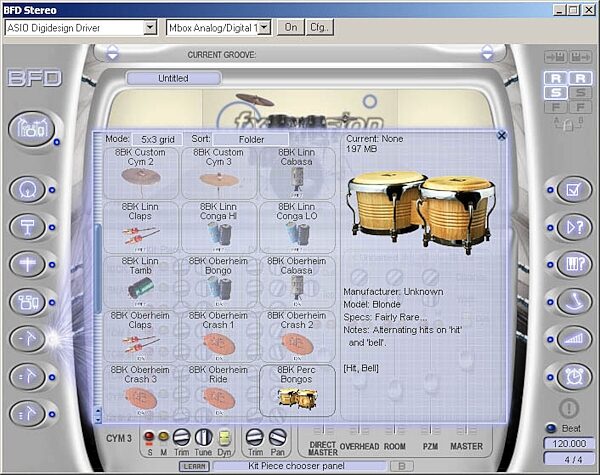The height and width of the screenshot is (475, 600).
Task: Change the Sort Folder selector
Action: point(251,139)
